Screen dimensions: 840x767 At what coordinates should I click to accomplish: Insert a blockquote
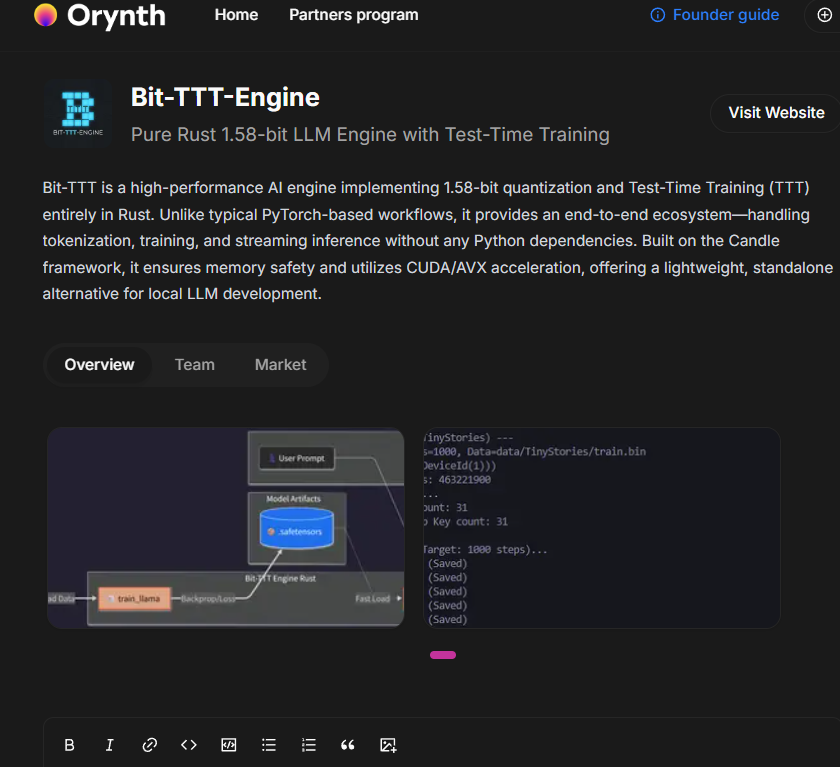[x=348, y=745]
